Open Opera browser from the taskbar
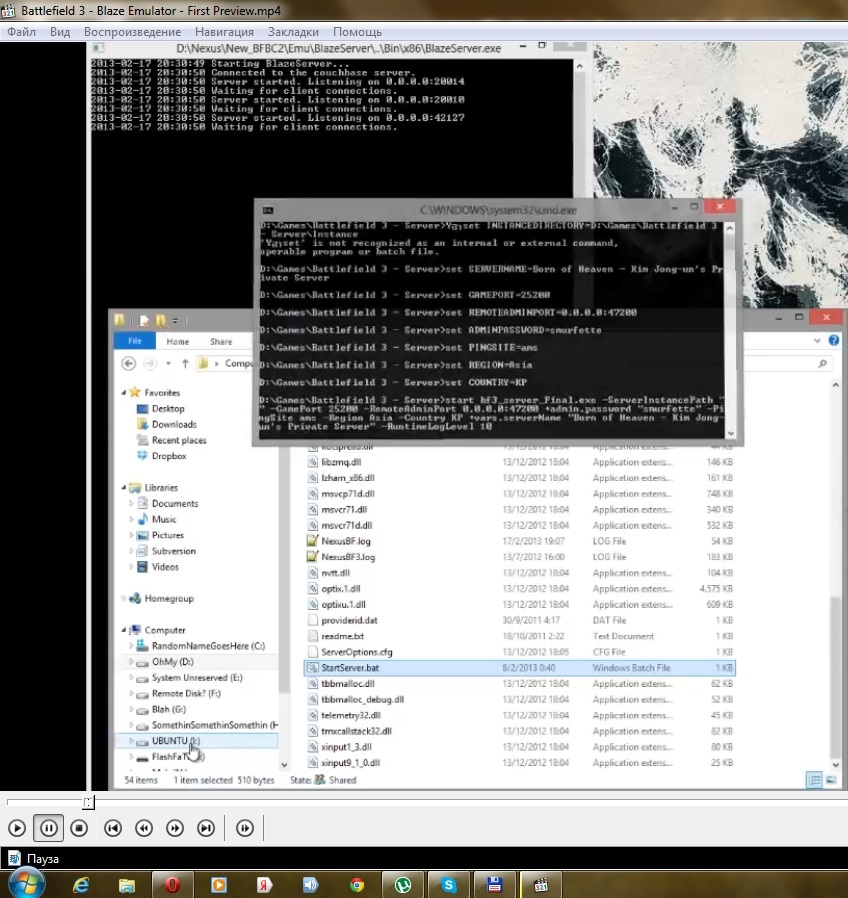848x898 pixels. pos(172,885)
